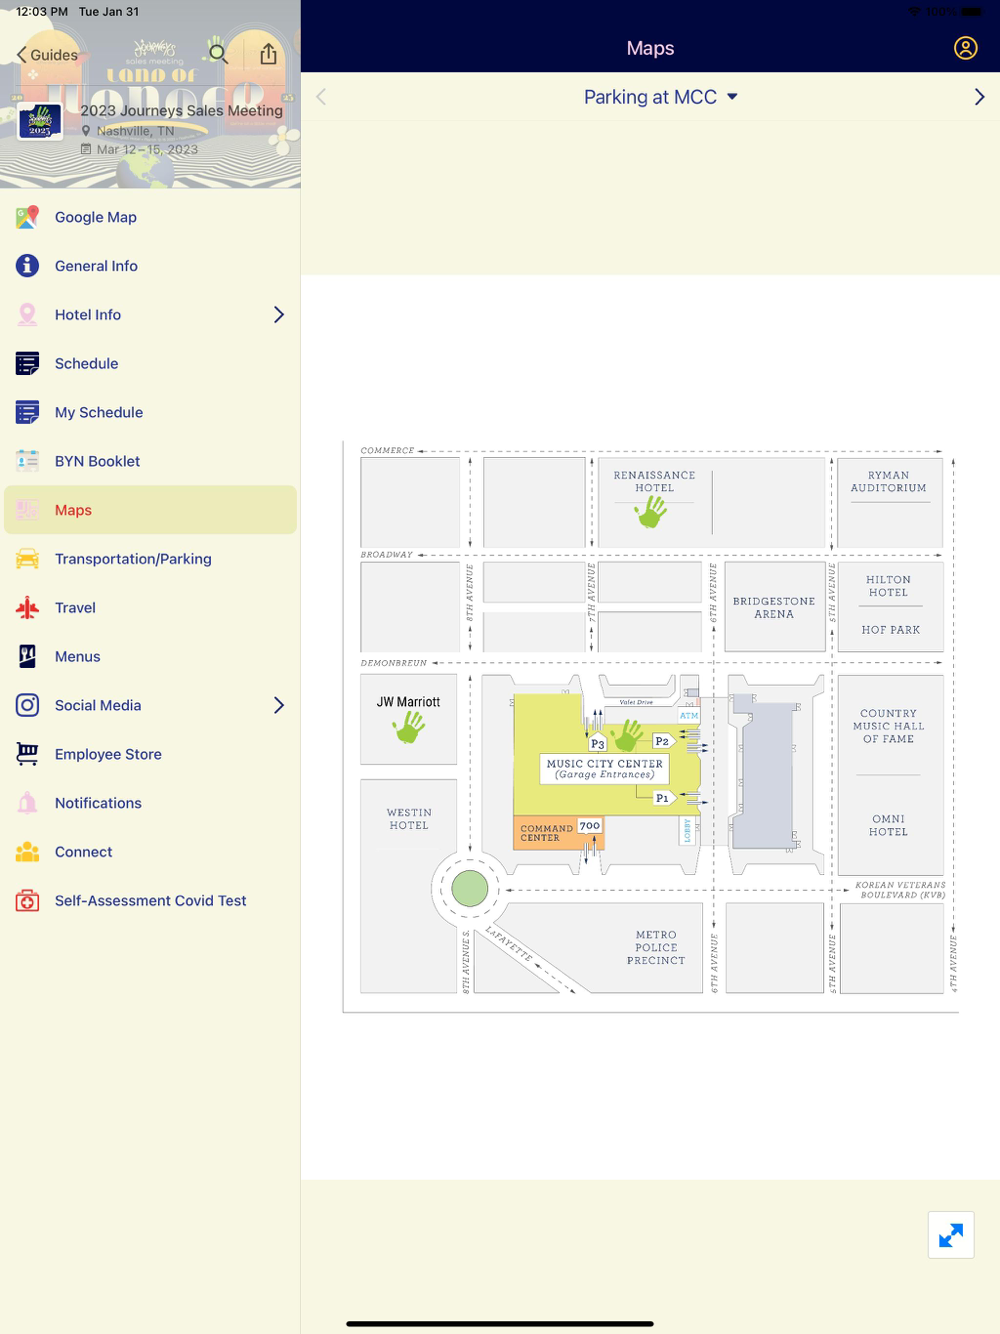Screen dimensions: 1000x1334
Task: Click the BYN Booklet icon
Action: coord(27,461)
